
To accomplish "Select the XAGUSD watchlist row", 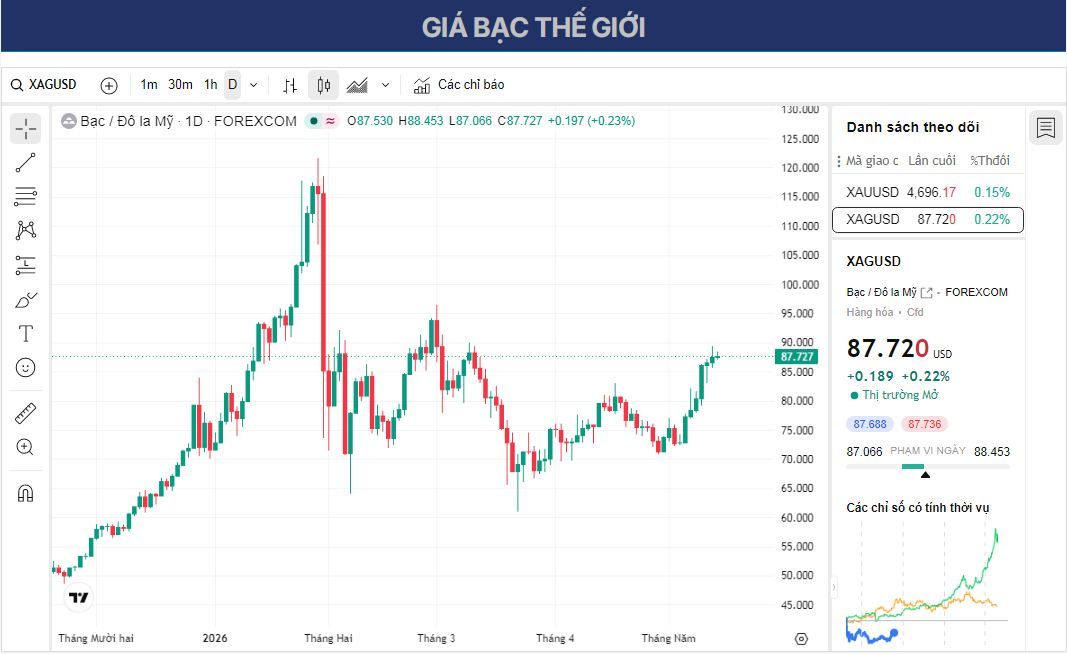I will click(x=928, y=220).
